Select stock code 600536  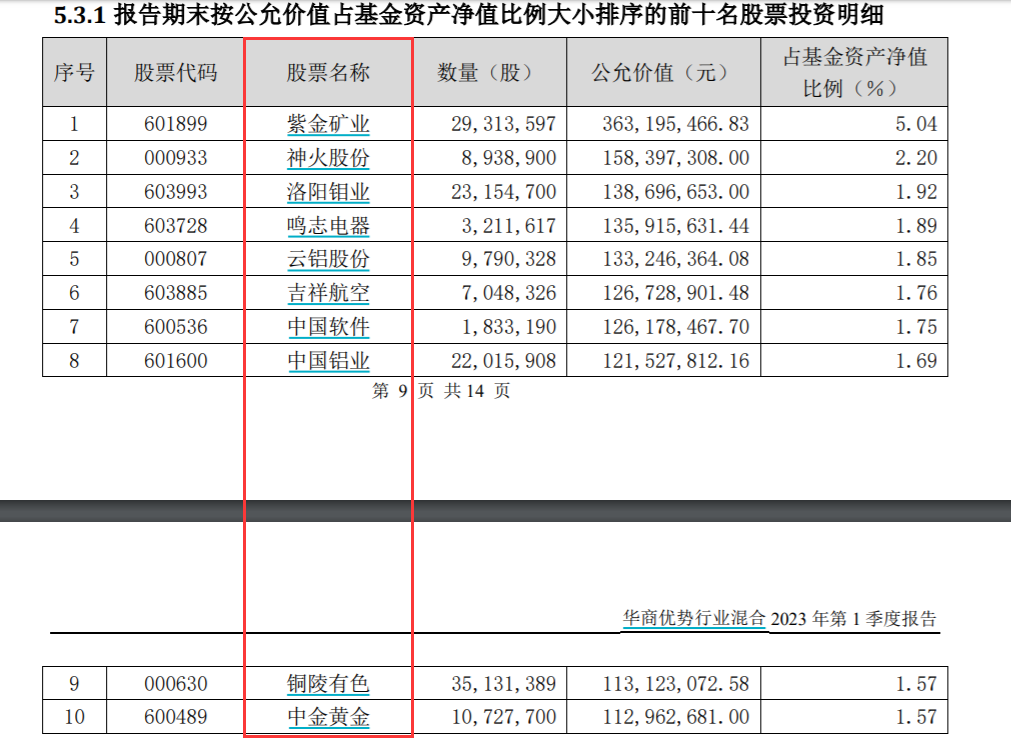(x=175, y=327)
